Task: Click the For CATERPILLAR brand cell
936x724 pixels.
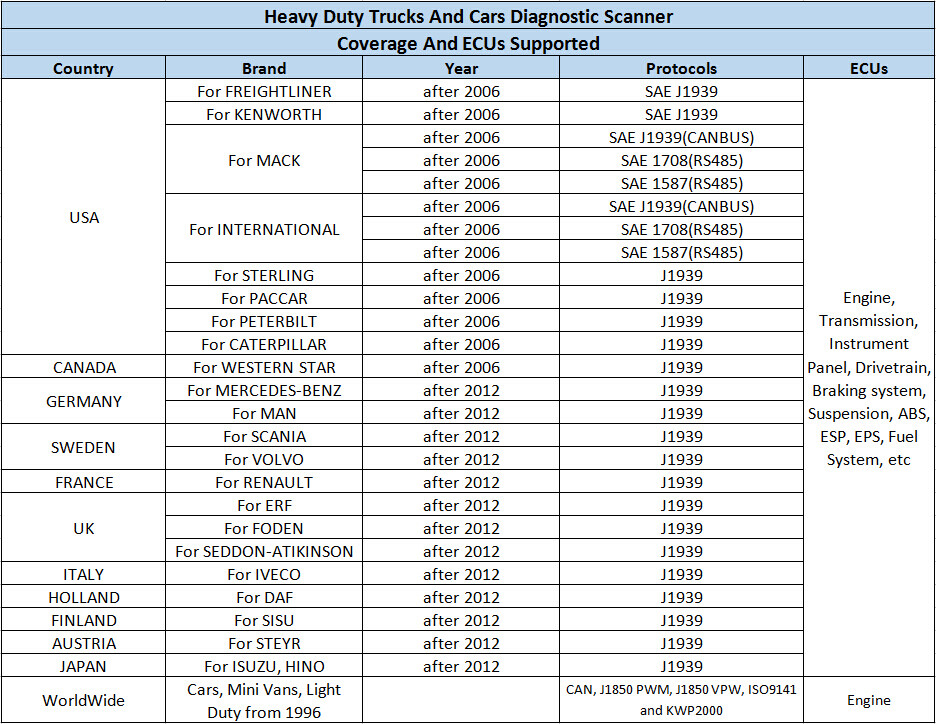Action: point(264,344)
